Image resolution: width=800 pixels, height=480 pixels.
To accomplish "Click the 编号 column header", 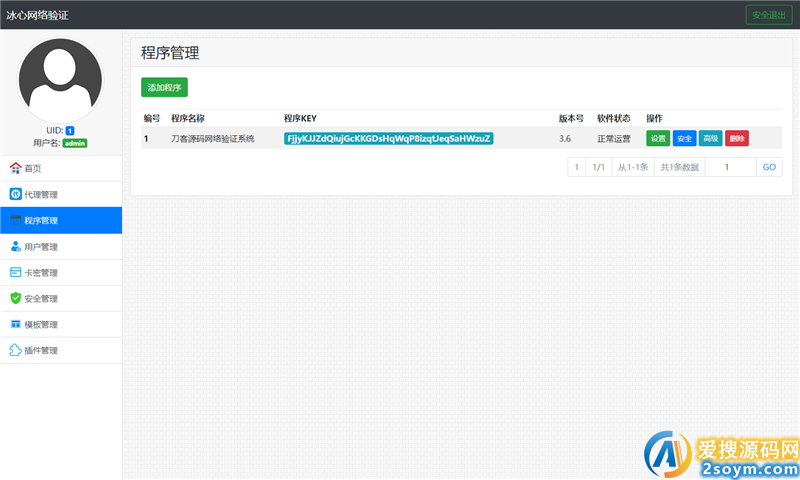I will pos(152,118).
